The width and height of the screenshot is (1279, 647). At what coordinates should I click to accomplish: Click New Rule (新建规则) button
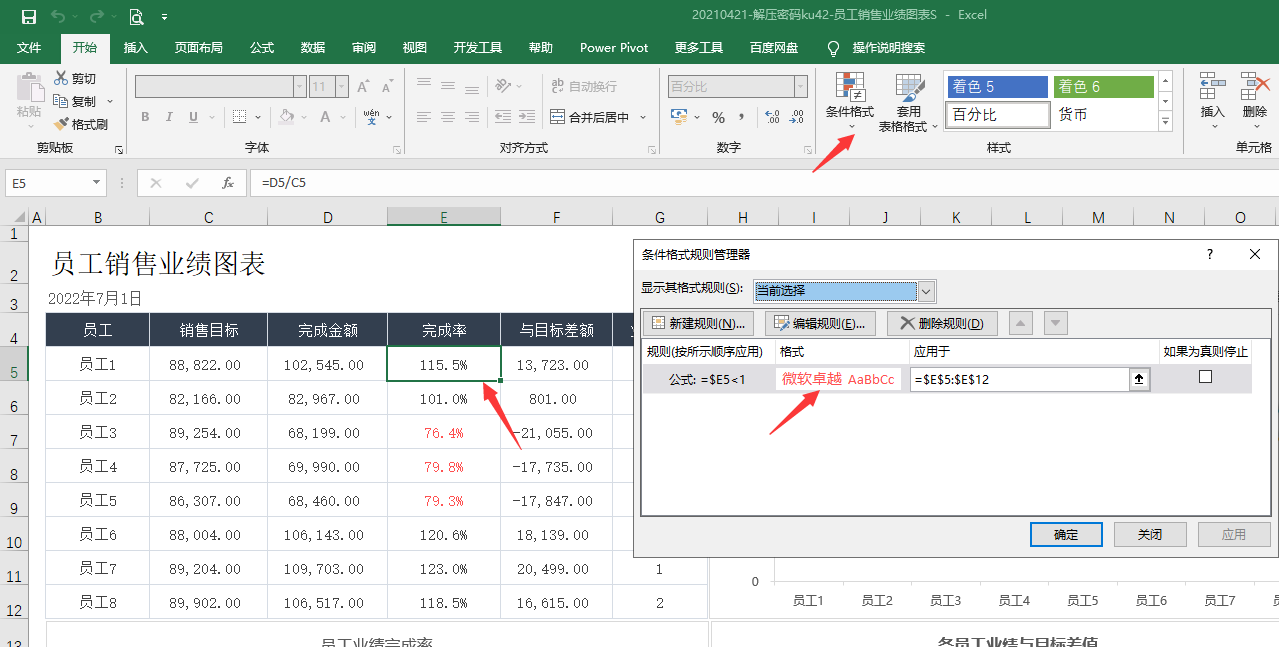tap(699, 323)
